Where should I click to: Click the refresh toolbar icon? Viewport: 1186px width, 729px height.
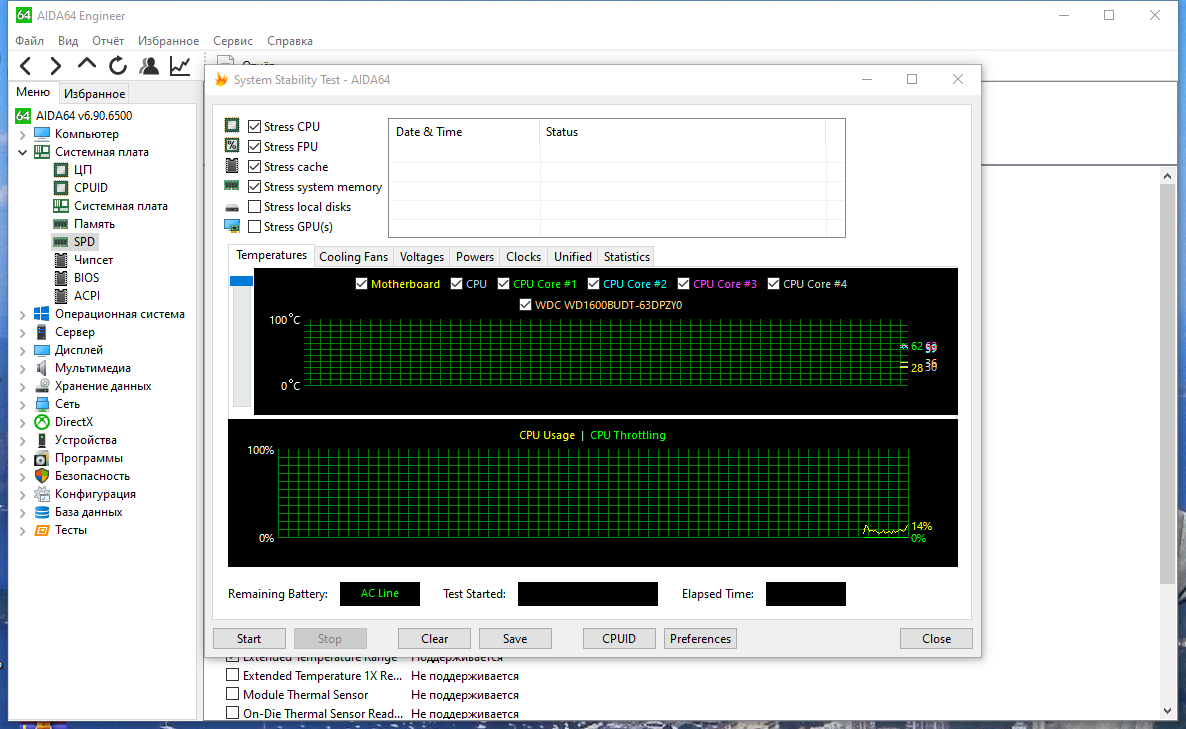(x=118, y=67)
